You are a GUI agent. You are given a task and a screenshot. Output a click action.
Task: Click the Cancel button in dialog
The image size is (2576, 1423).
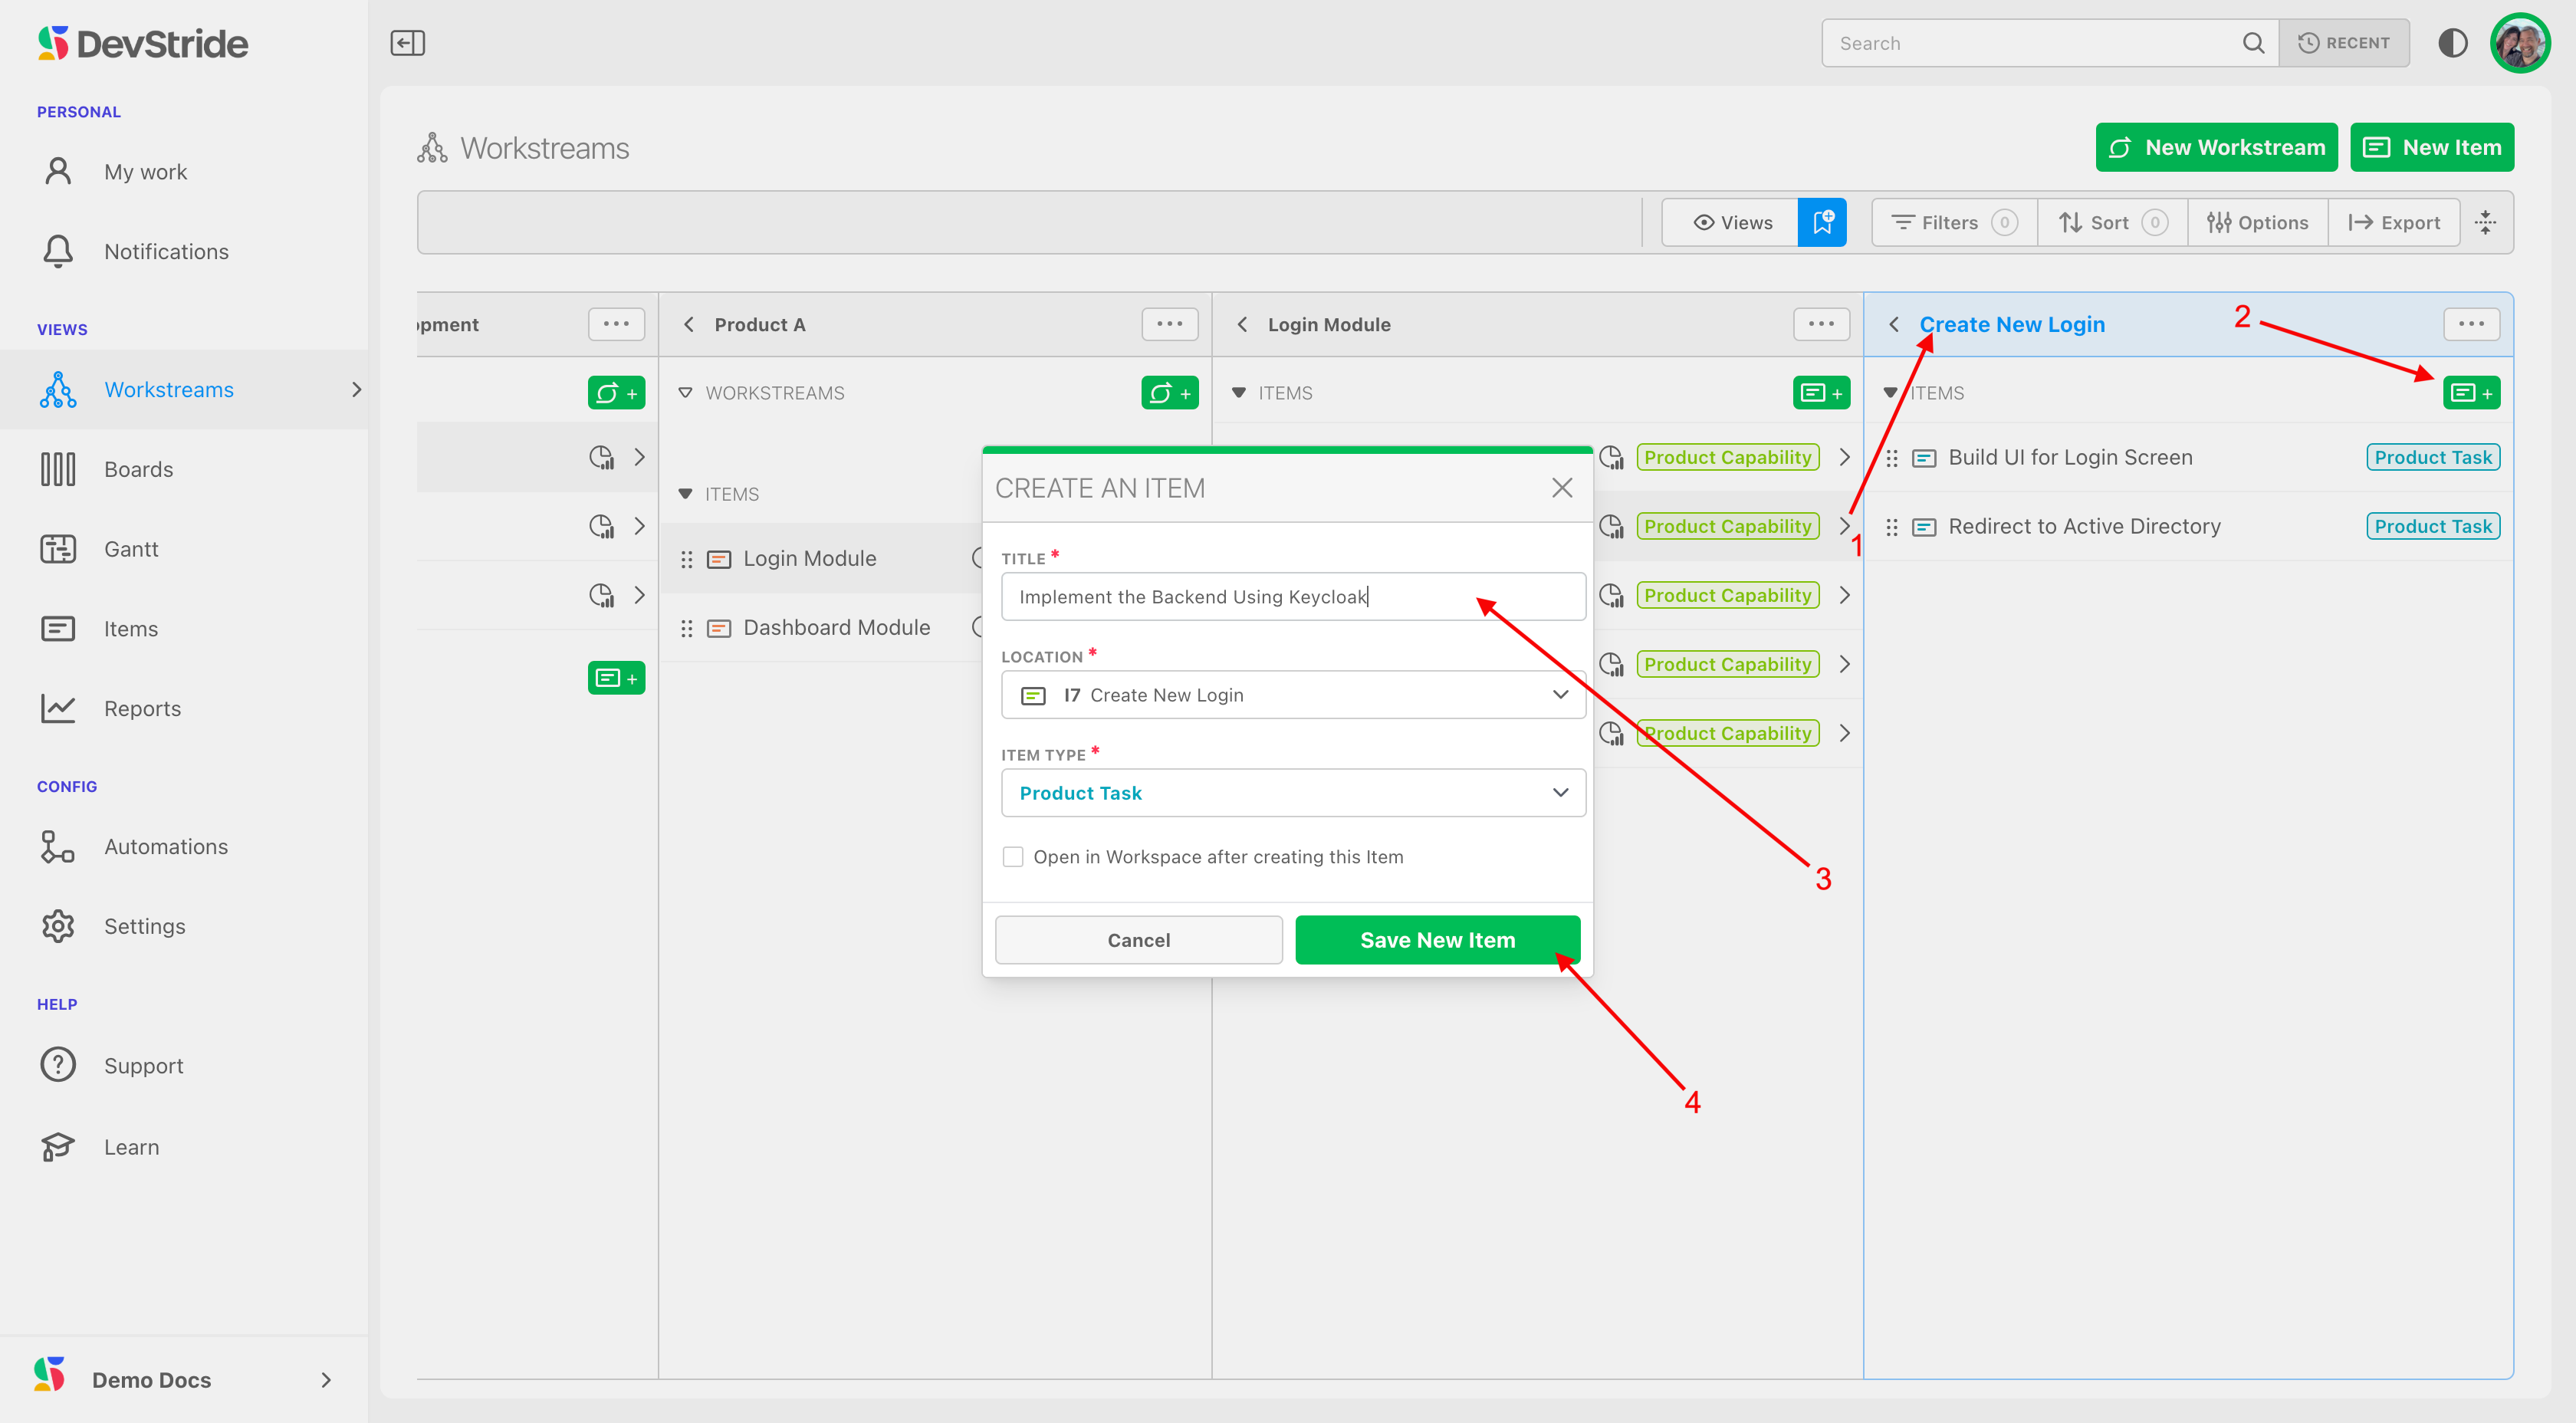click(x=1138, y=940)
